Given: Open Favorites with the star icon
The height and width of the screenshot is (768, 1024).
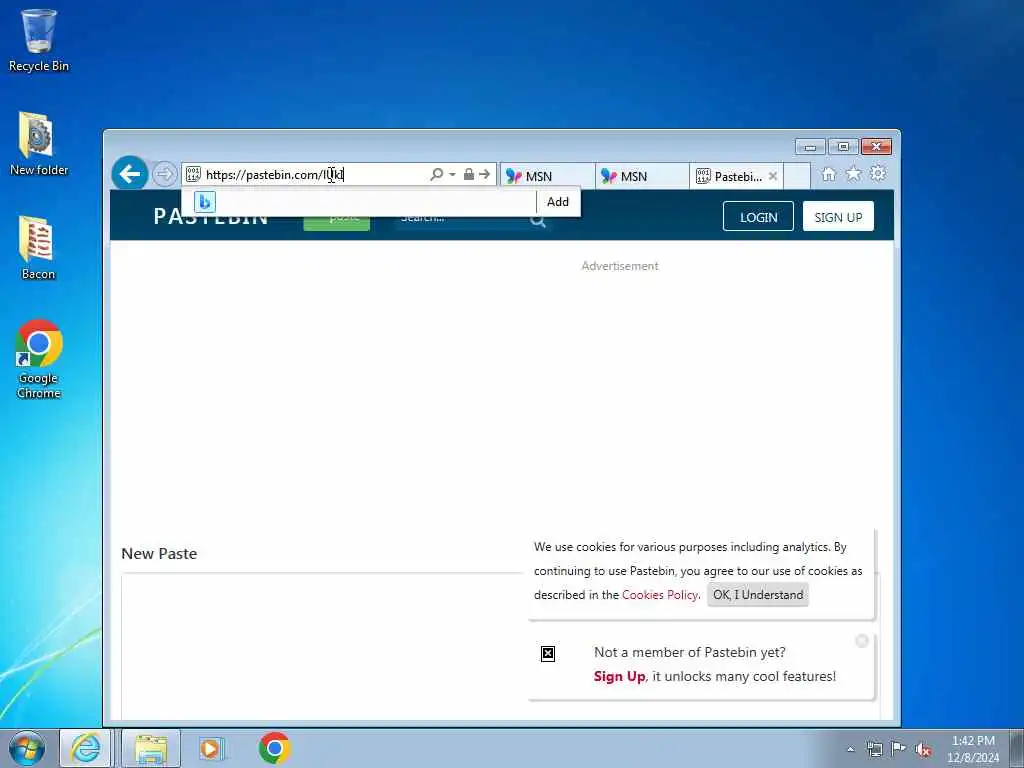Looking at the screenshot, I should pos(853,174).
